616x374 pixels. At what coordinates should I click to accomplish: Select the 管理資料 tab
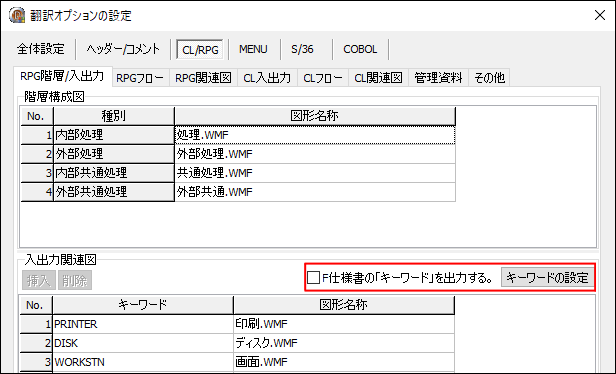tap(438, 78)
